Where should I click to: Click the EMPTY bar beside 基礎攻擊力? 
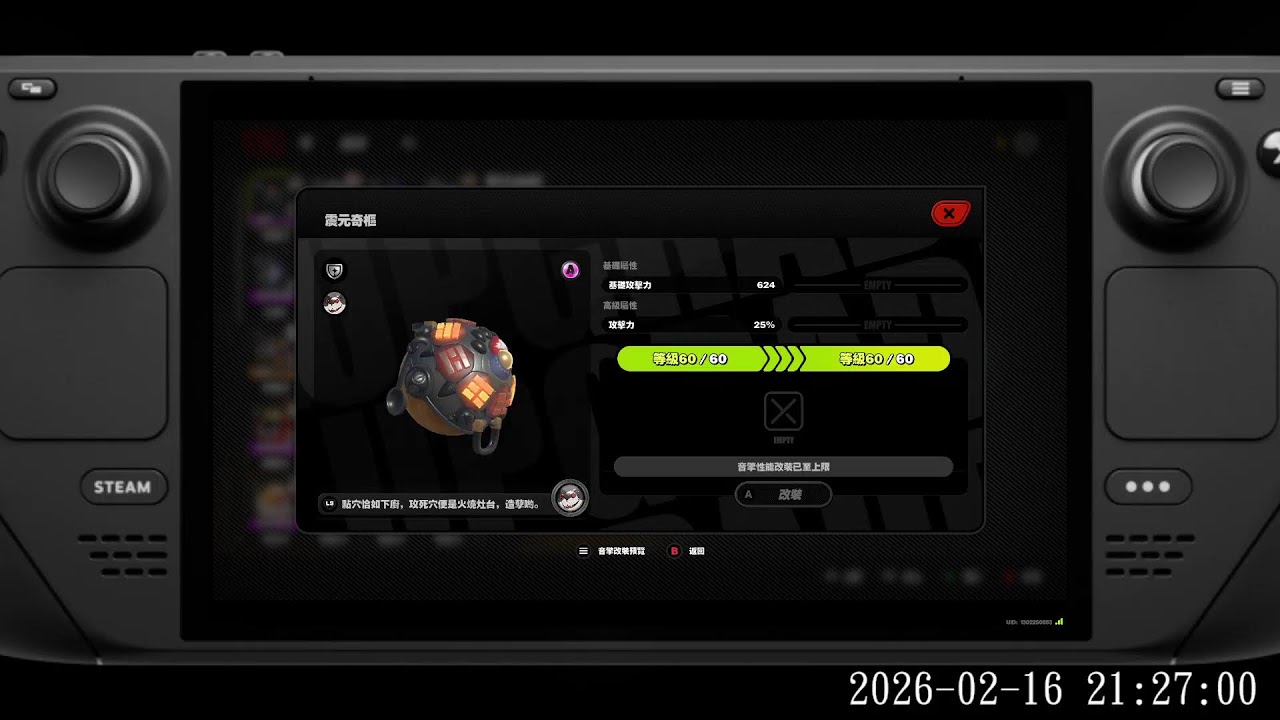[878, 285]
